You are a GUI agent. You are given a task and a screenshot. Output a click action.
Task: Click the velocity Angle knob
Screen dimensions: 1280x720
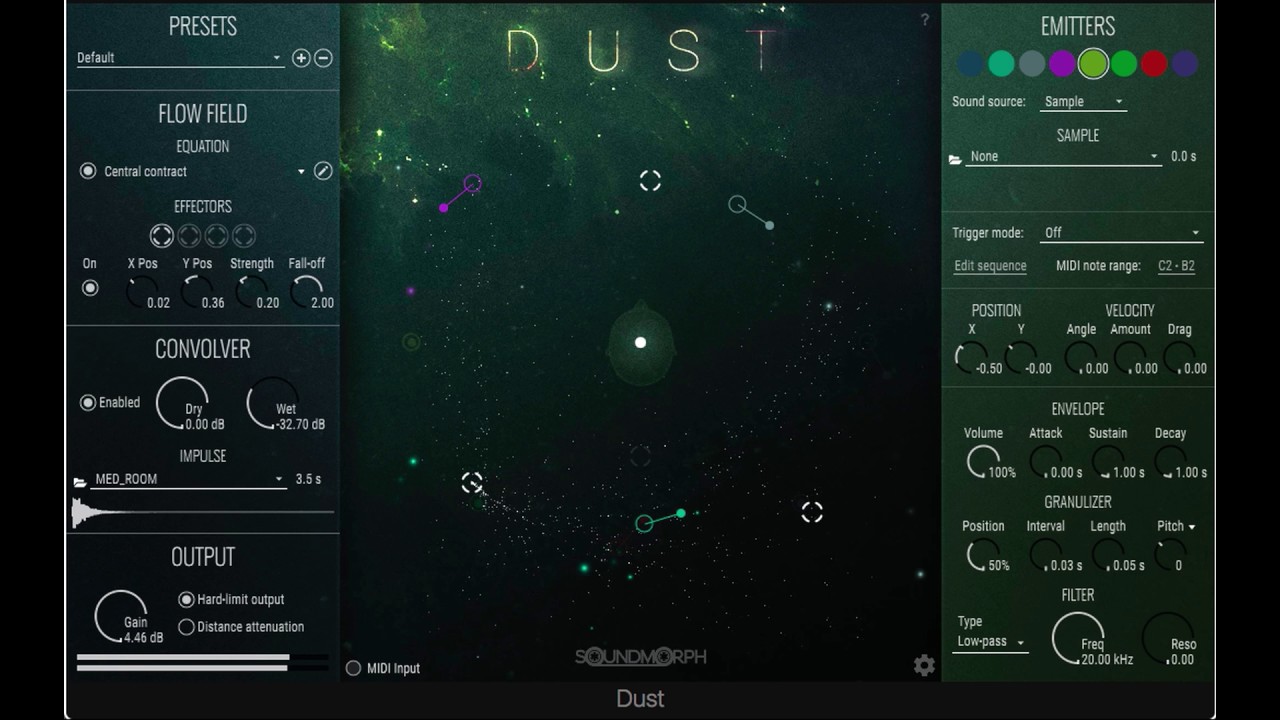(1080, 358)
